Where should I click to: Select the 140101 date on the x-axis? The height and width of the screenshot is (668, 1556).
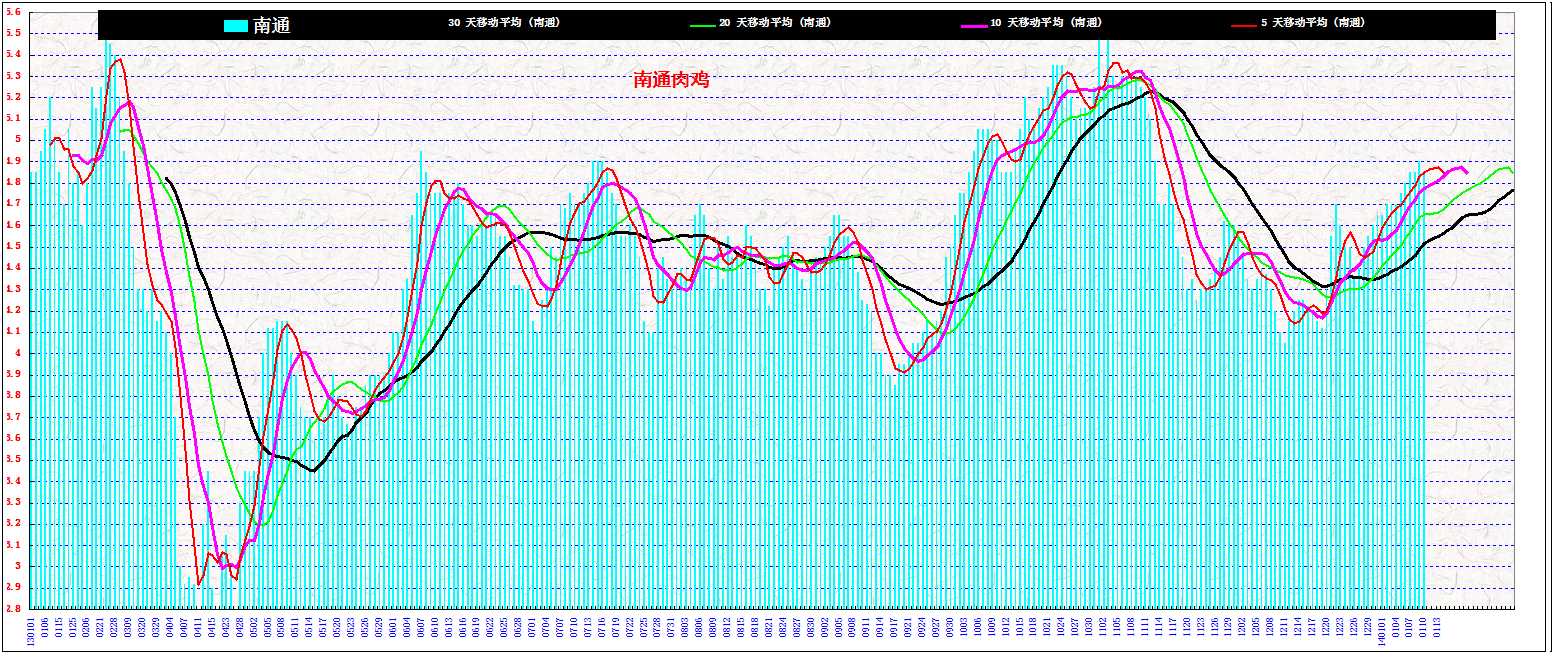1381,630
